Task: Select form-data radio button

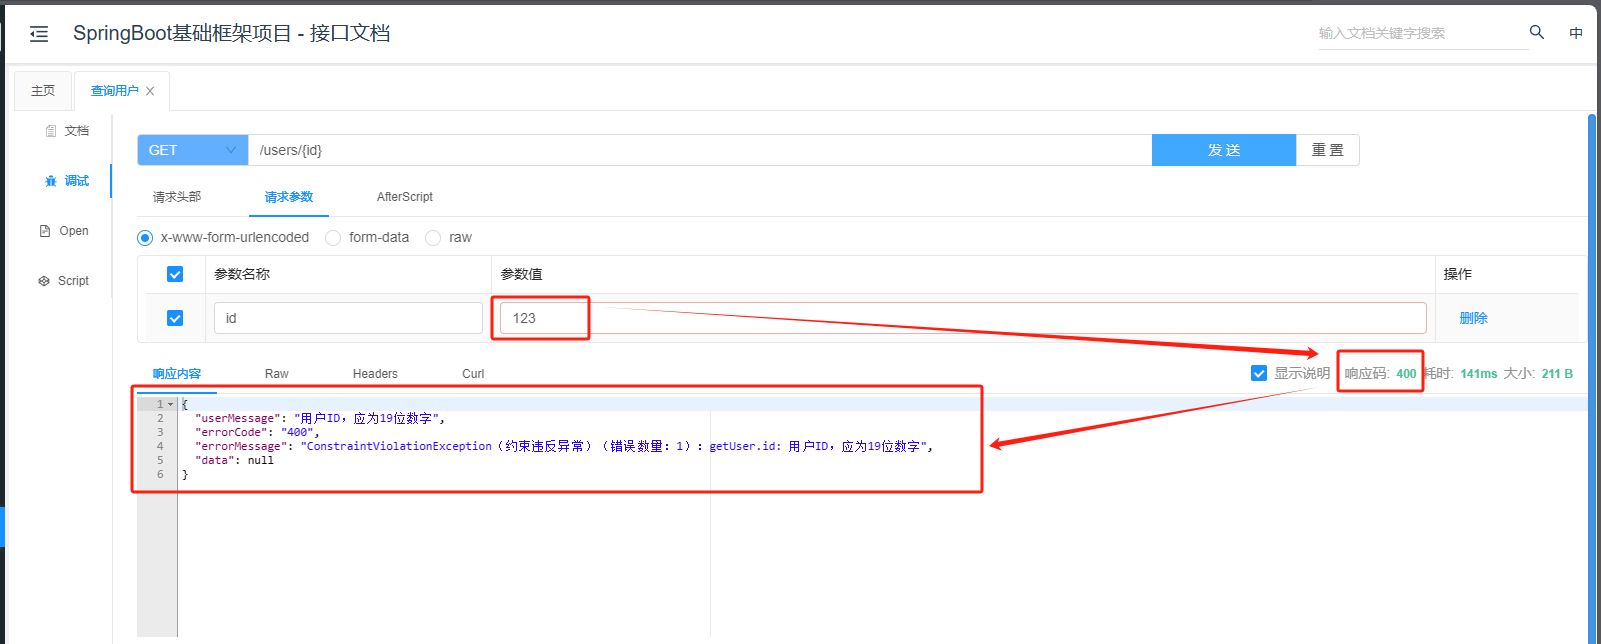Action: click(x=333, y=238)
